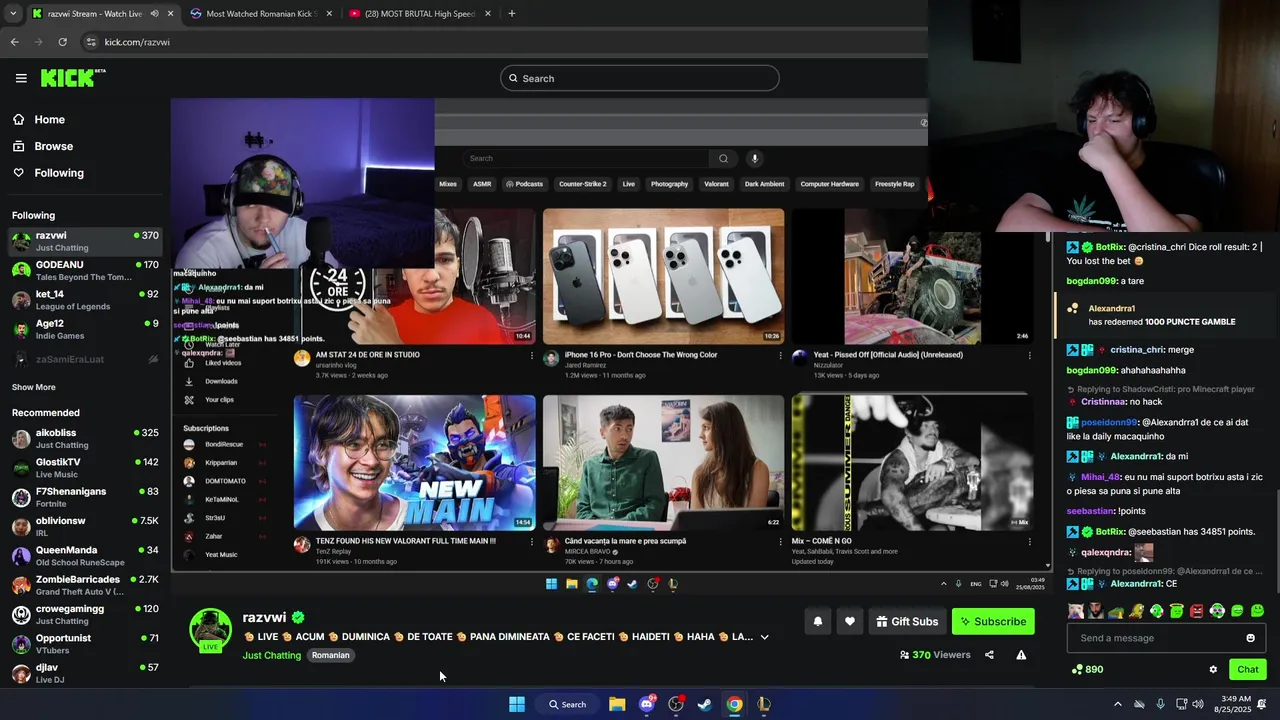Click the Gift Subs button
1280x720 pixels.
907,621
